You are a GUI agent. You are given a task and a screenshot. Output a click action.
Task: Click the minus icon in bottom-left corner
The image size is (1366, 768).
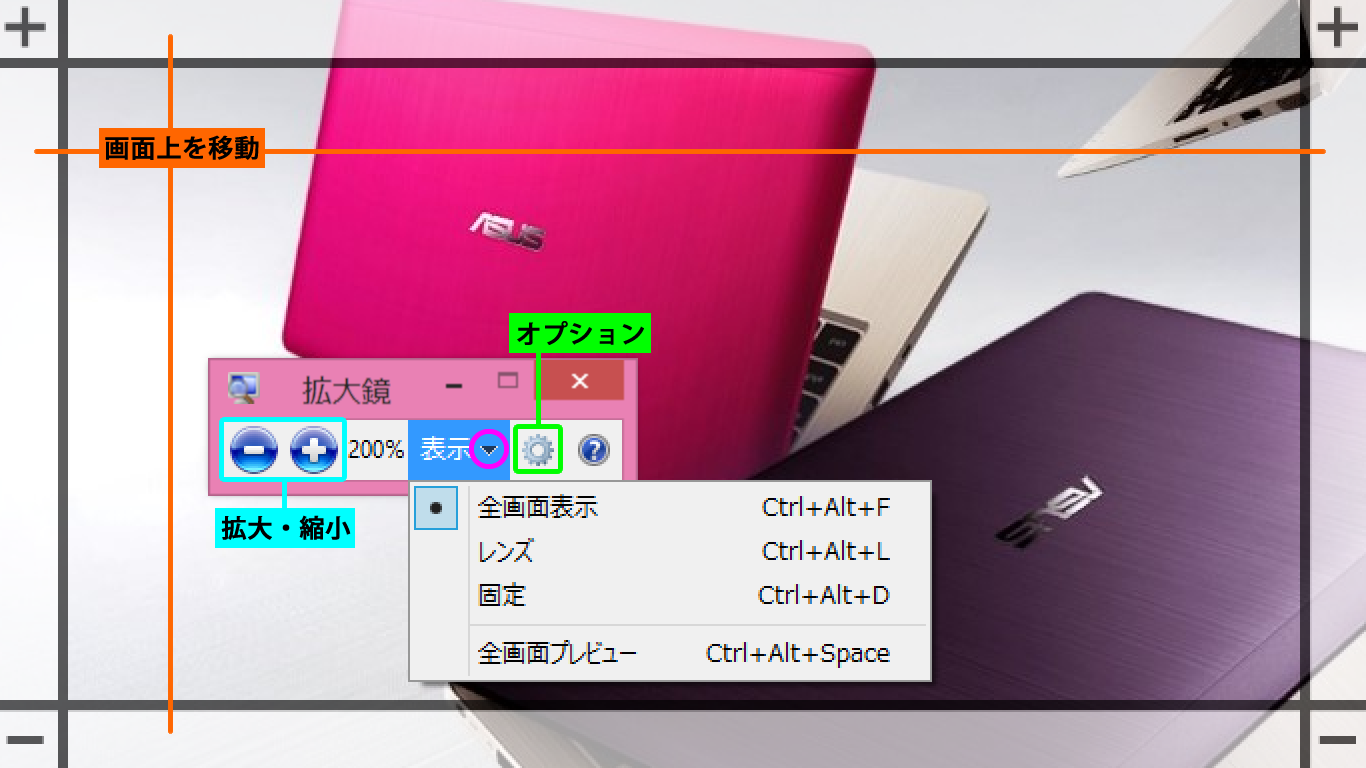pyautogui.click(x=25, y=740)
